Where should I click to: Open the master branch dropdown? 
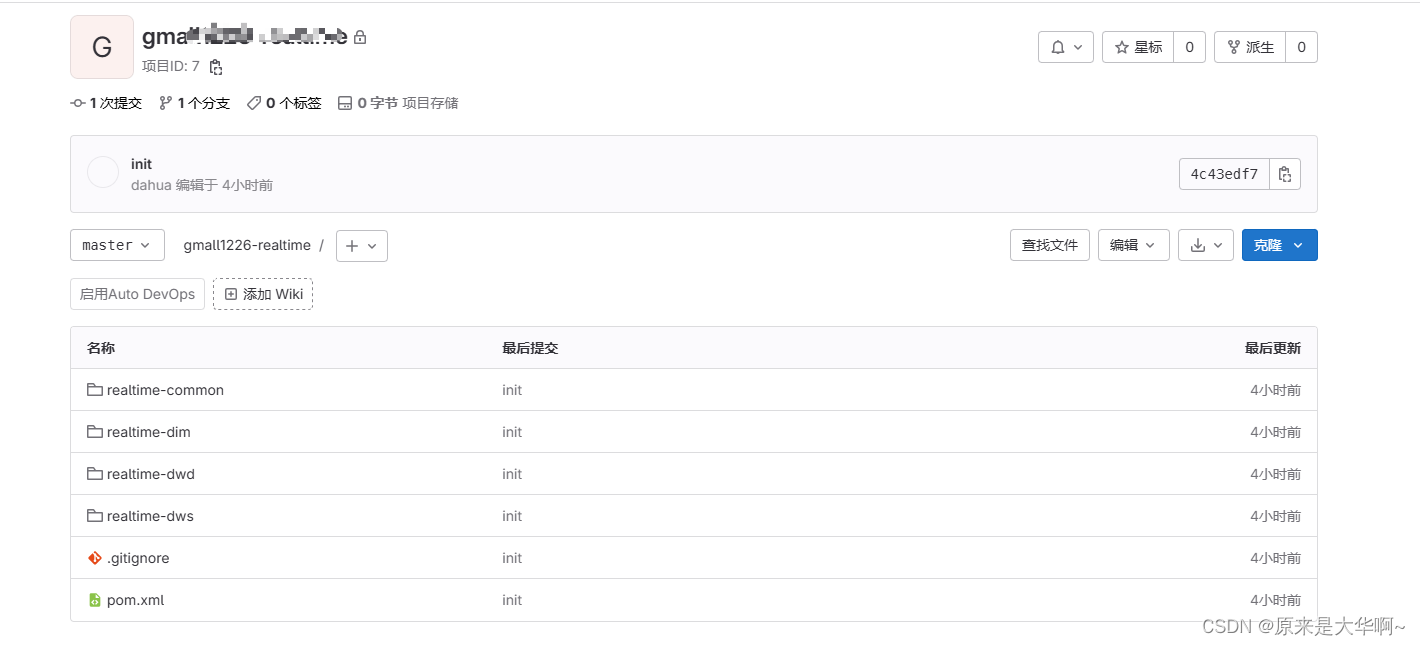(117, 245)
